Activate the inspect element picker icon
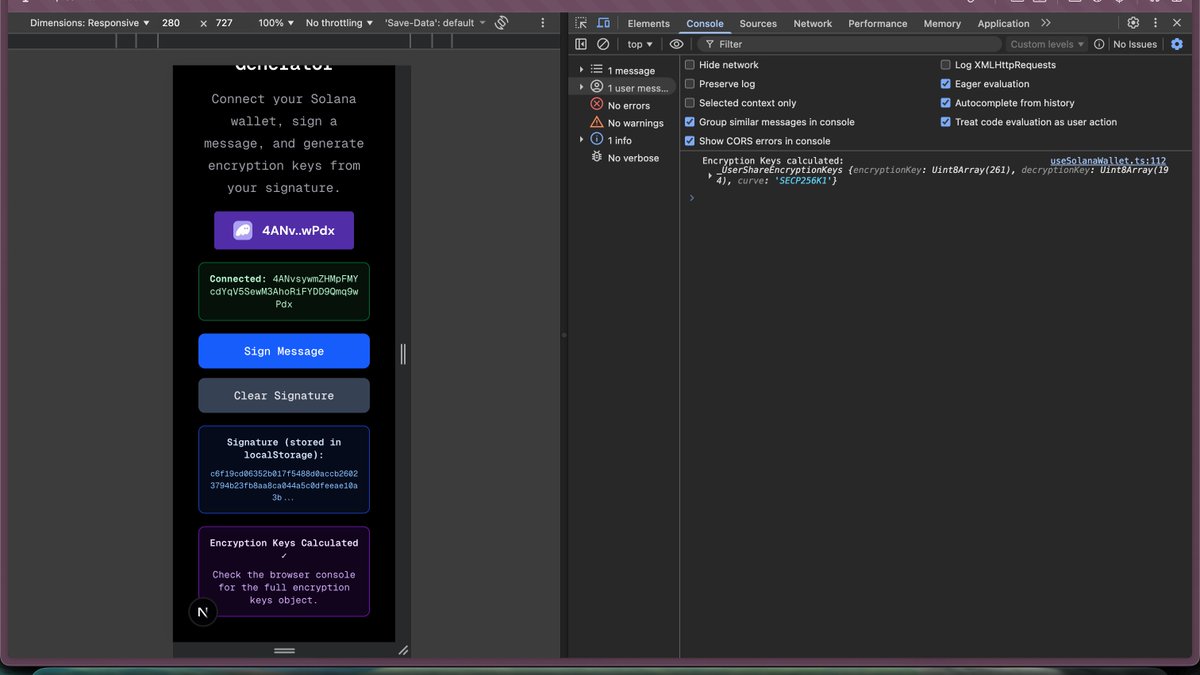 [581, 23]
